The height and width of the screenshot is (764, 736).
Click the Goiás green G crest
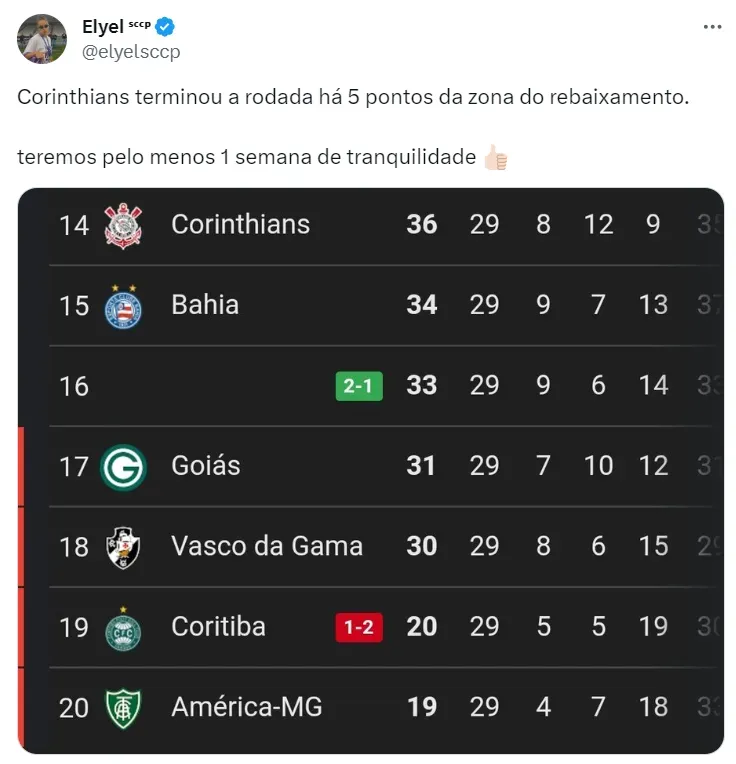point(123,467)
